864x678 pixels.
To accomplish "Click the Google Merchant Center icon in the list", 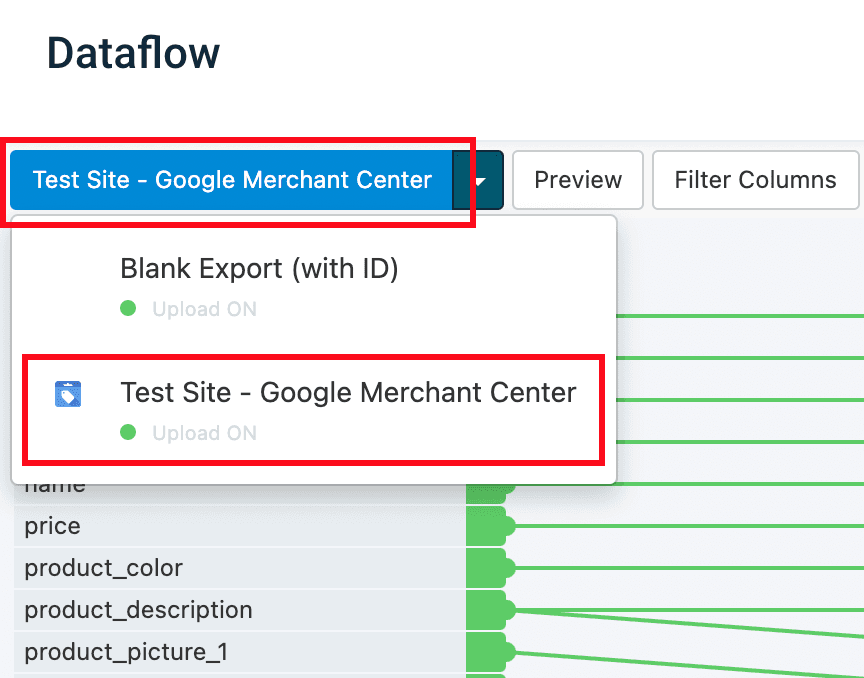I will pos(68,394).
